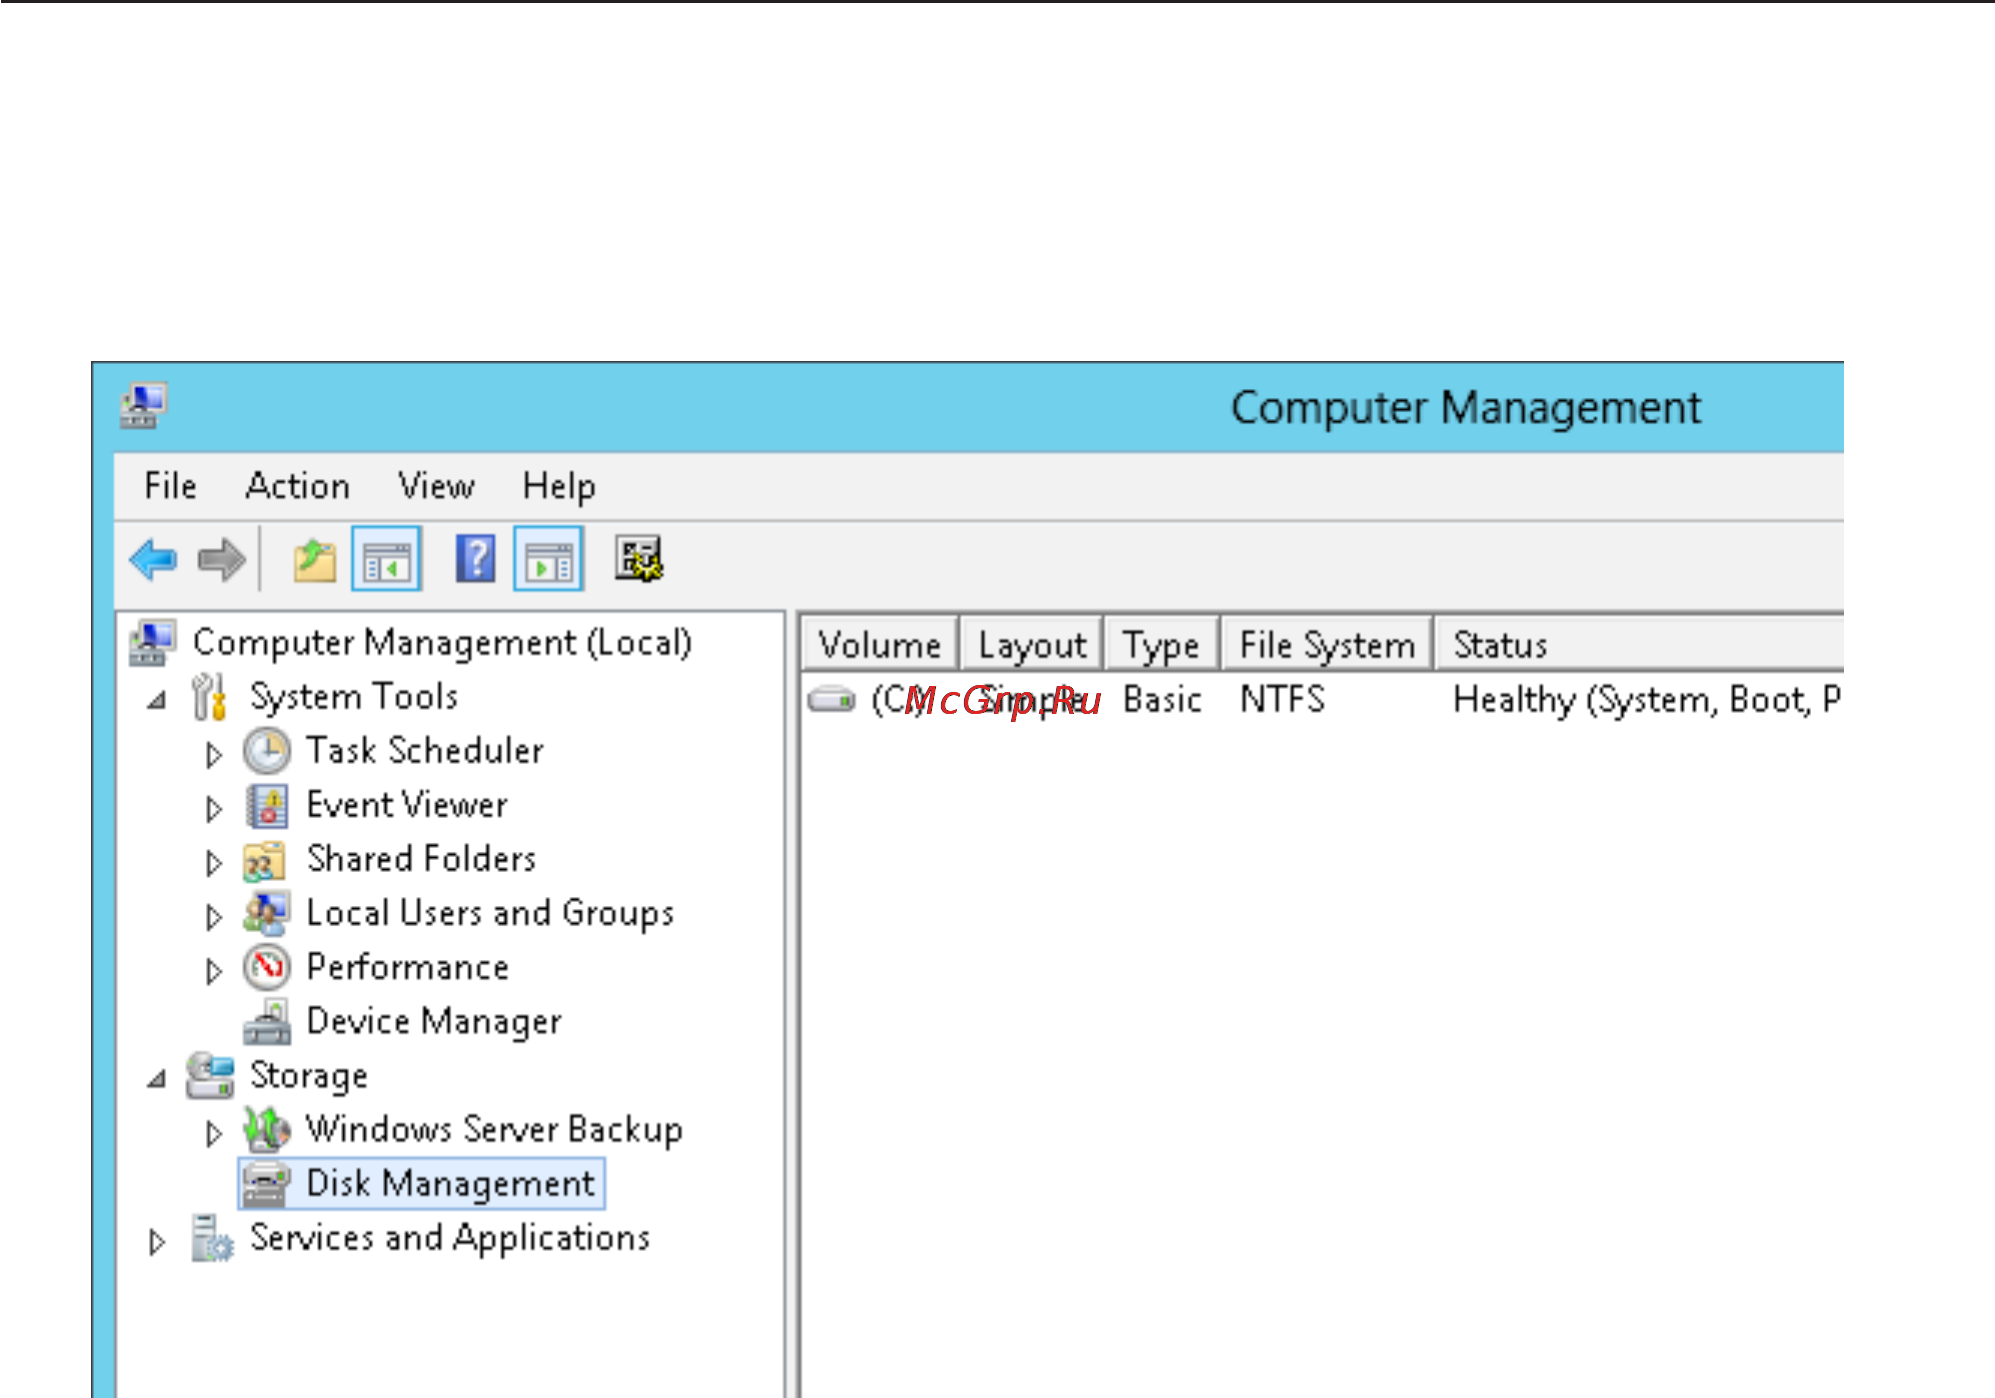Sort by the Type column header

point(1161,644)
